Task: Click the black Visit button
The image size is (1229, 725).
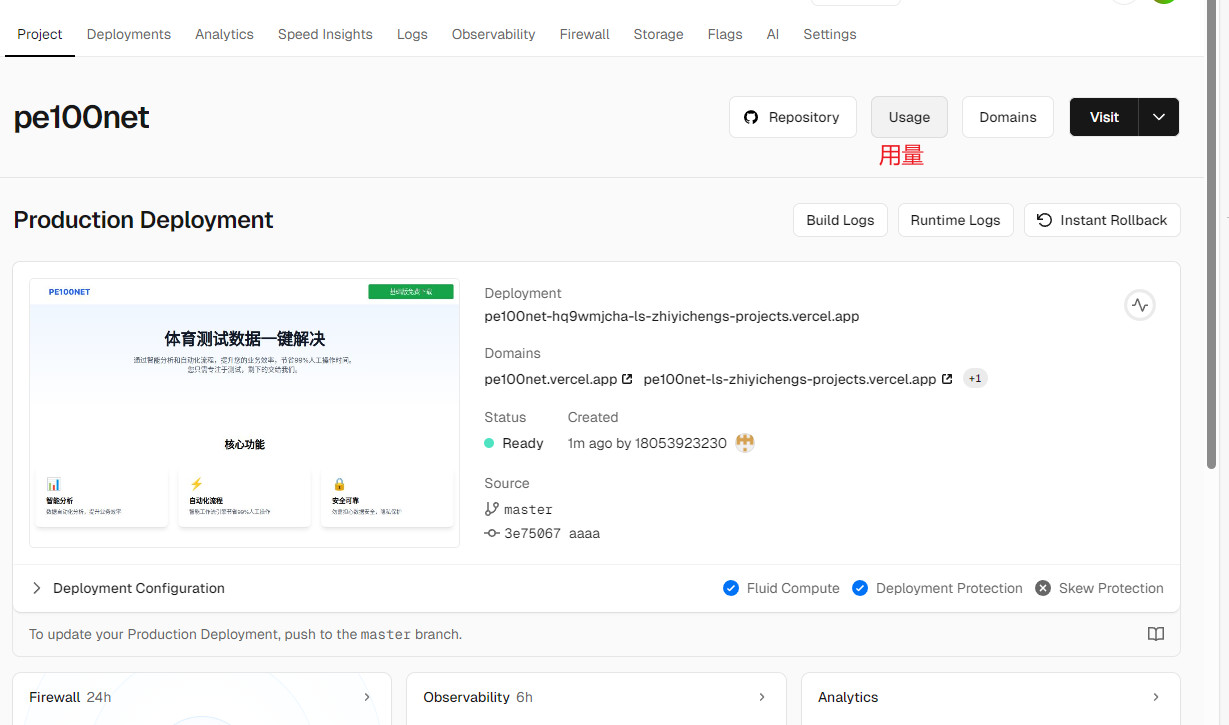Action: pyautogui.click(x=1104, y=117)
